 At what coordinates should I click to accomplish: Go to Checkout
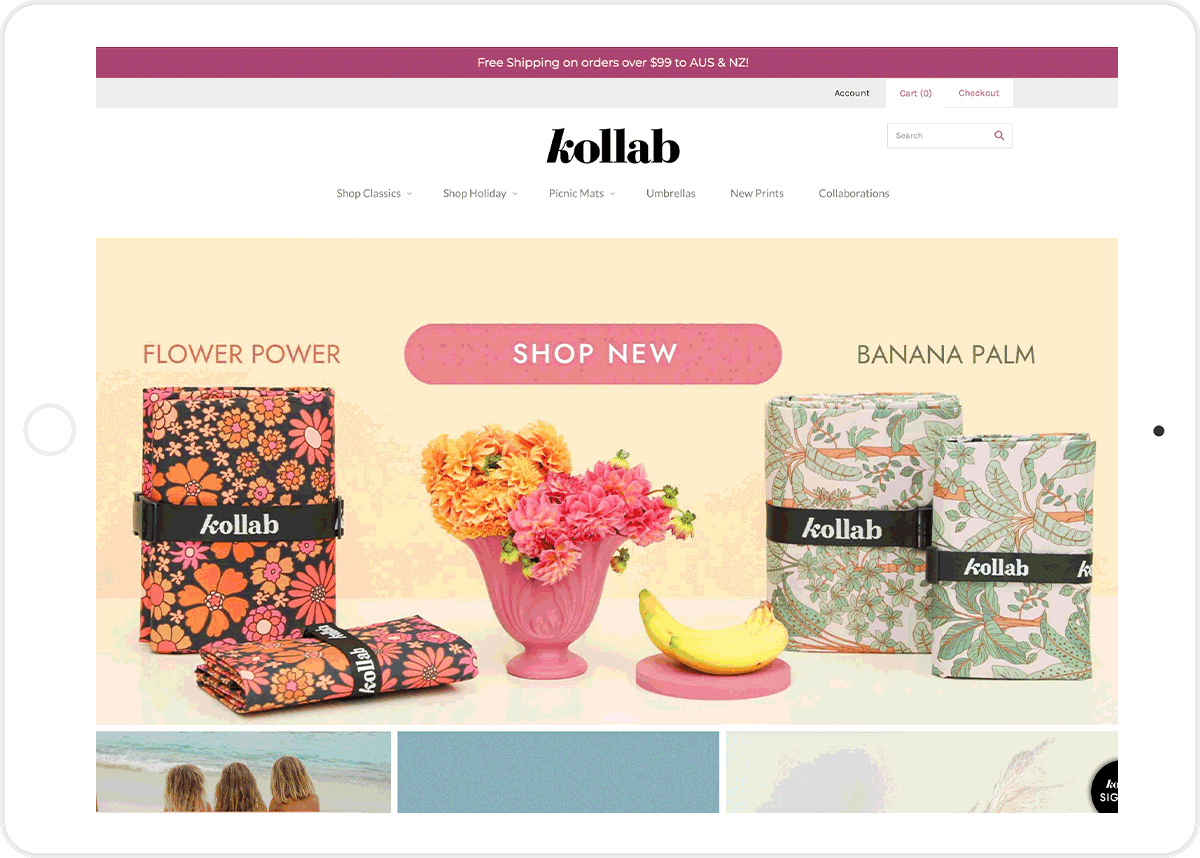click(979, 93)
